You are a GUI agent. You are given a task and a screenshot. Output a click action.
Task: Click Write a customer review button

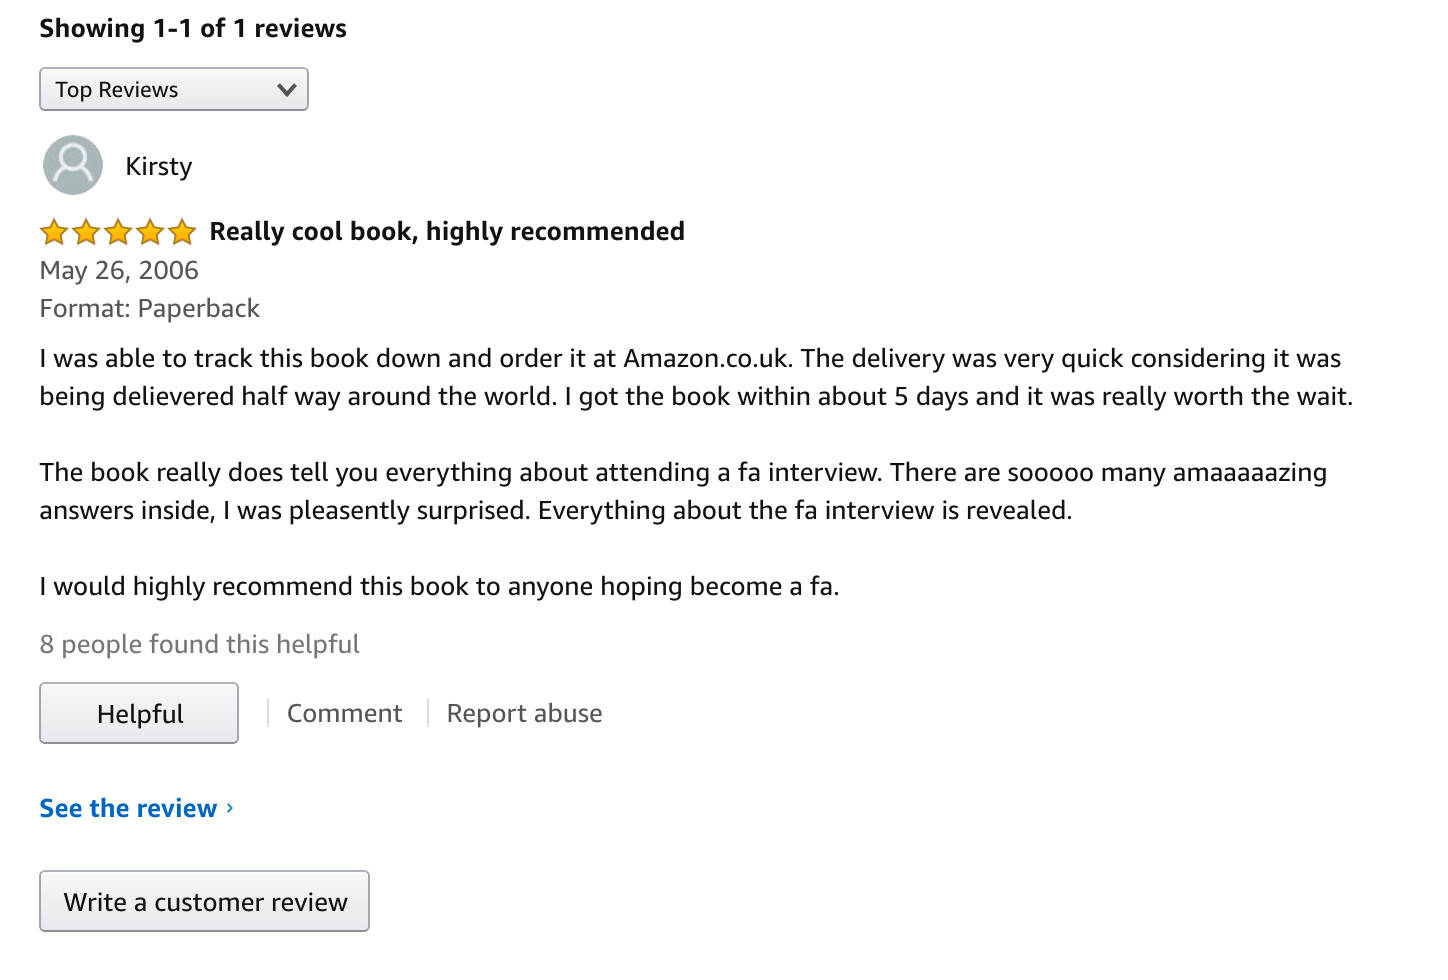[x=205, y=901]
